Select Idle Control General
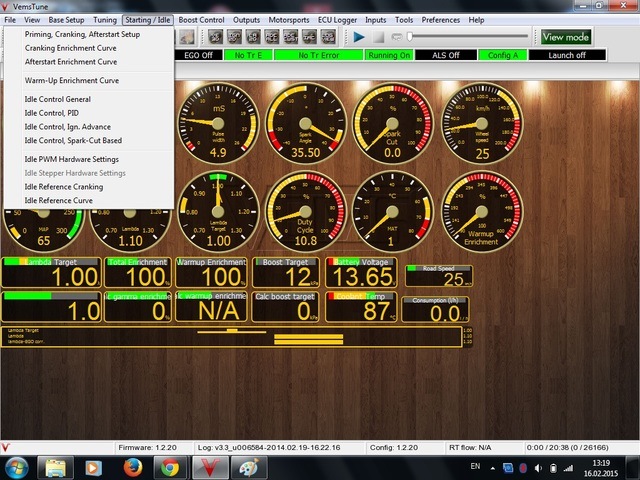The width and height of the screenshot is (640, 480). point(89,99)
